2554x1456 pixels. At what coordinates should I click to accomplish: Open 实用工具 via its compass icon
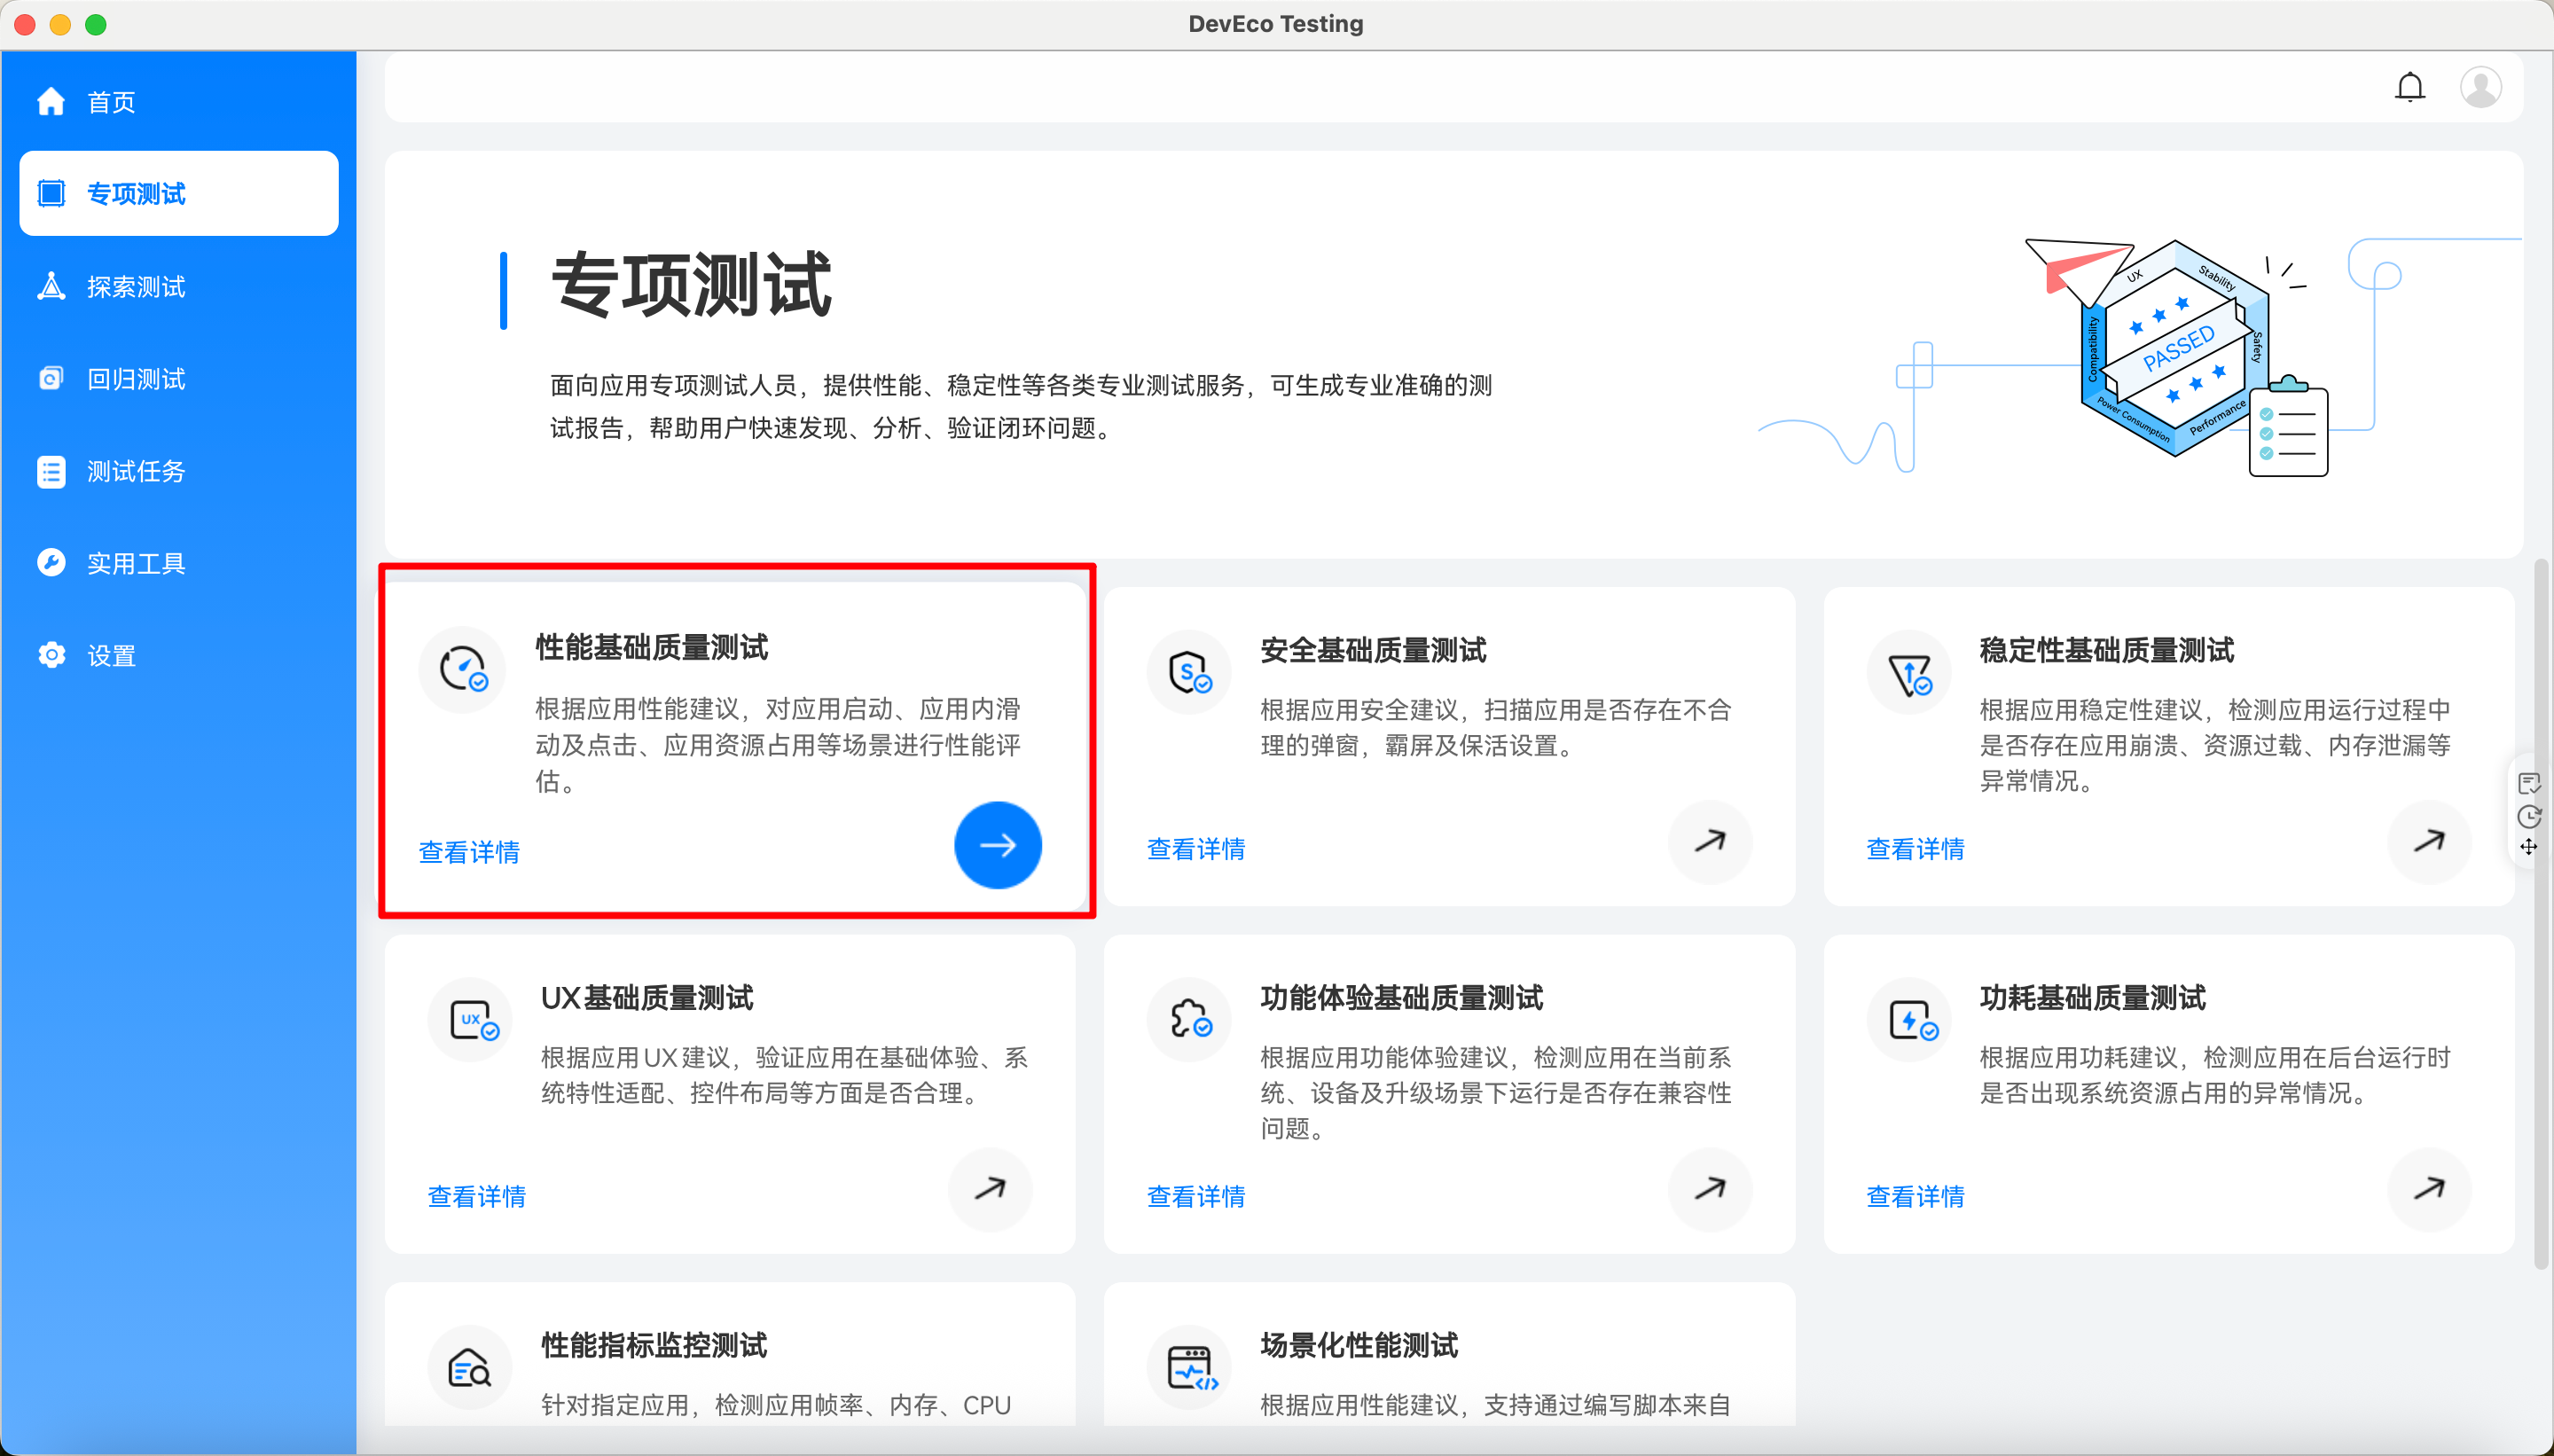click(51, 562)
